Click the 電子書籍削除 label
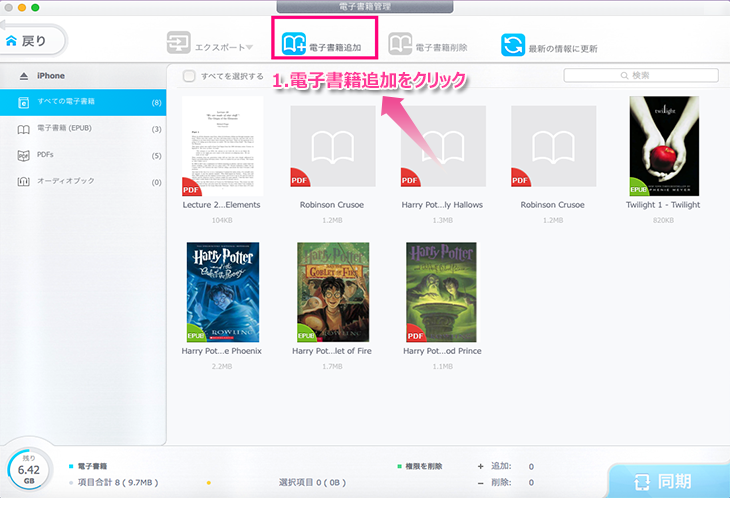The width and height of the screenshot is (730, 510). [441, 48]
